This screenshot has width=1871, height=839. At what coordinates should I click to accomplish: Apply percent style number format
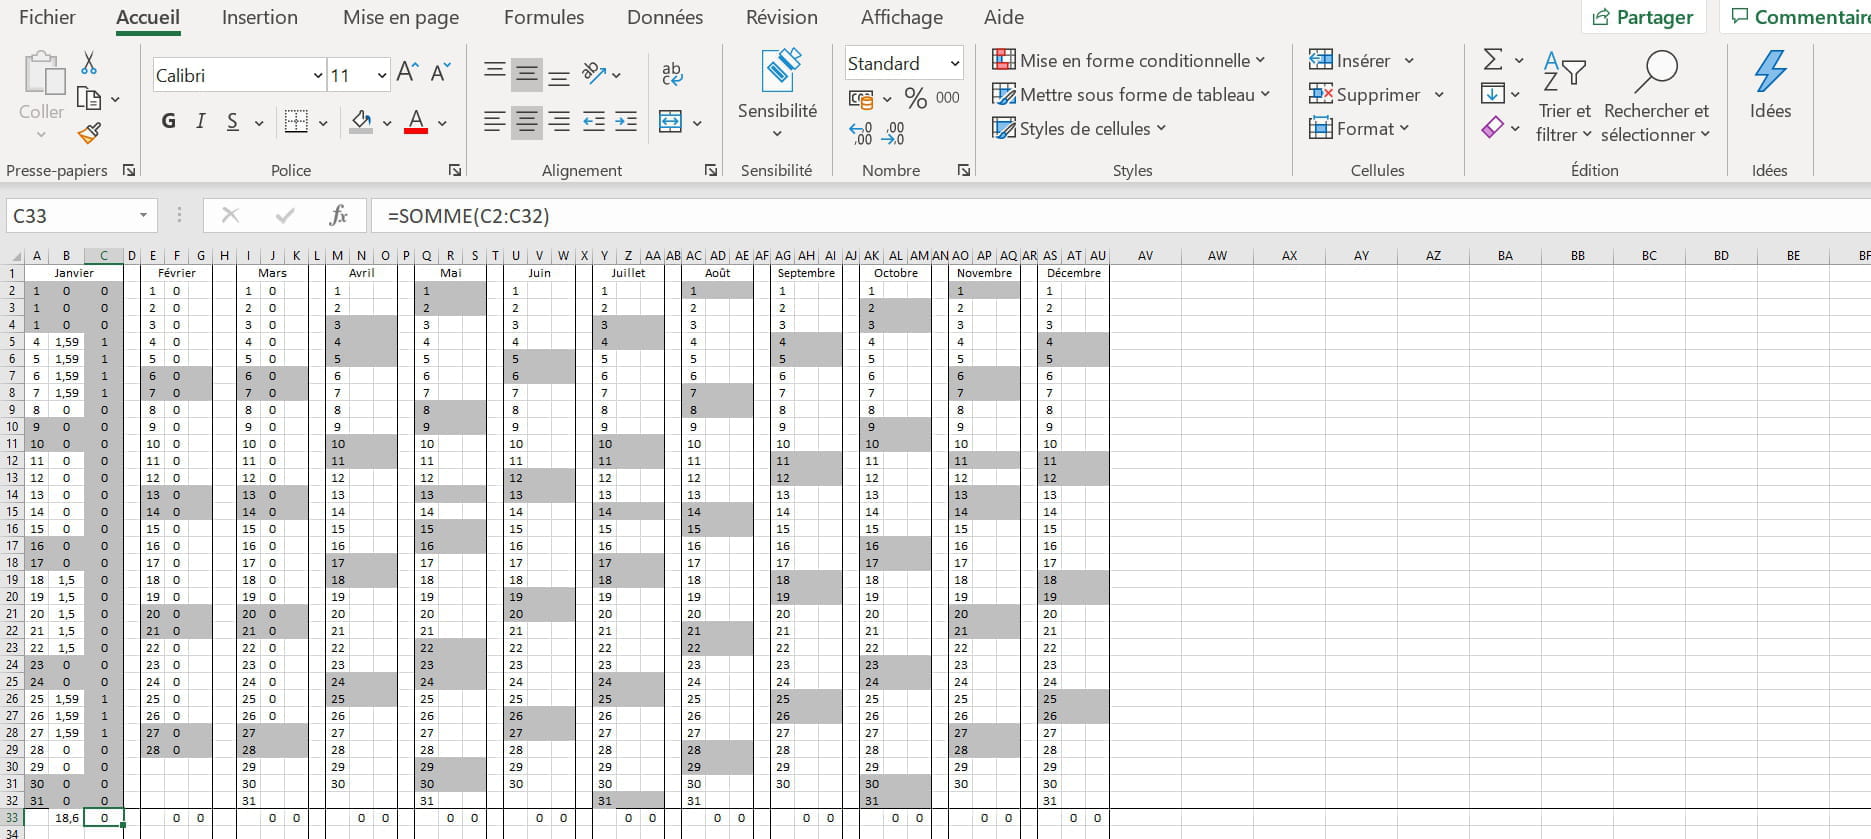(915, 98)
